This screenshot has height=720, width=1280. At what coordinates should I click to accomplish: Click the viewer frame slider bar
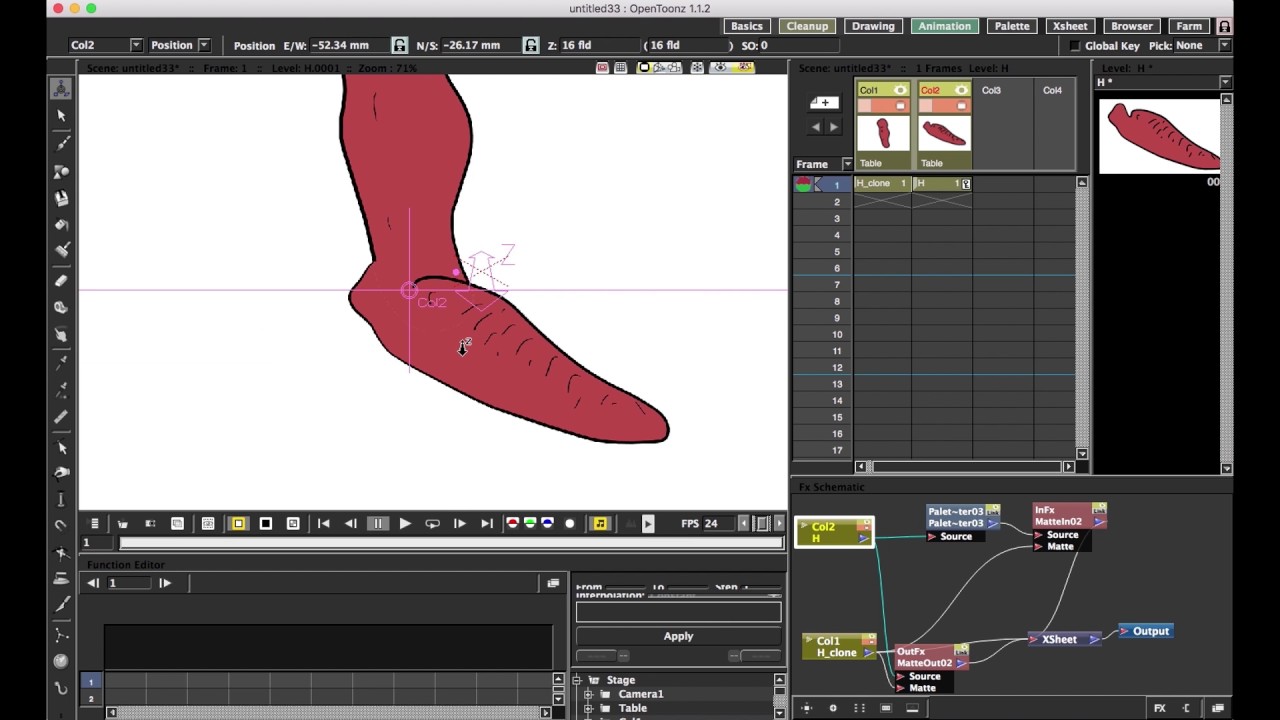(450, 542)
